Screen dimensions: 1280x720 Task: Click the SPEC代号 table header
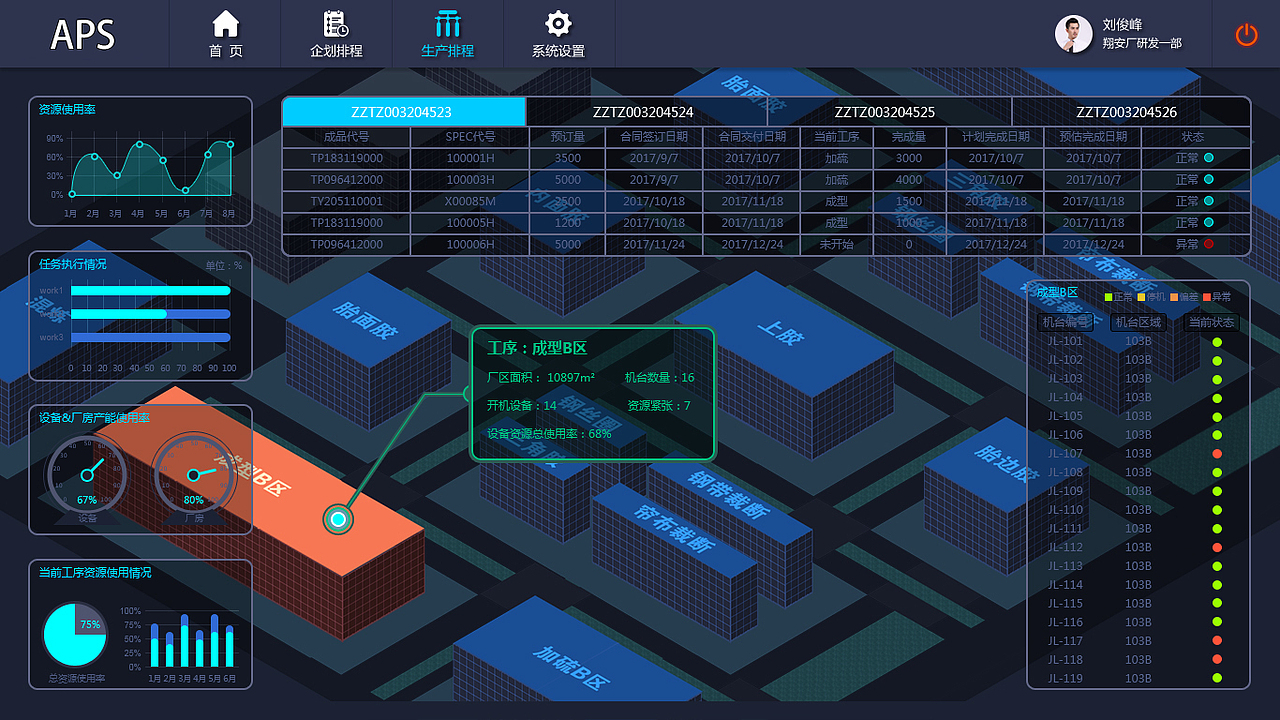point(470,137)
